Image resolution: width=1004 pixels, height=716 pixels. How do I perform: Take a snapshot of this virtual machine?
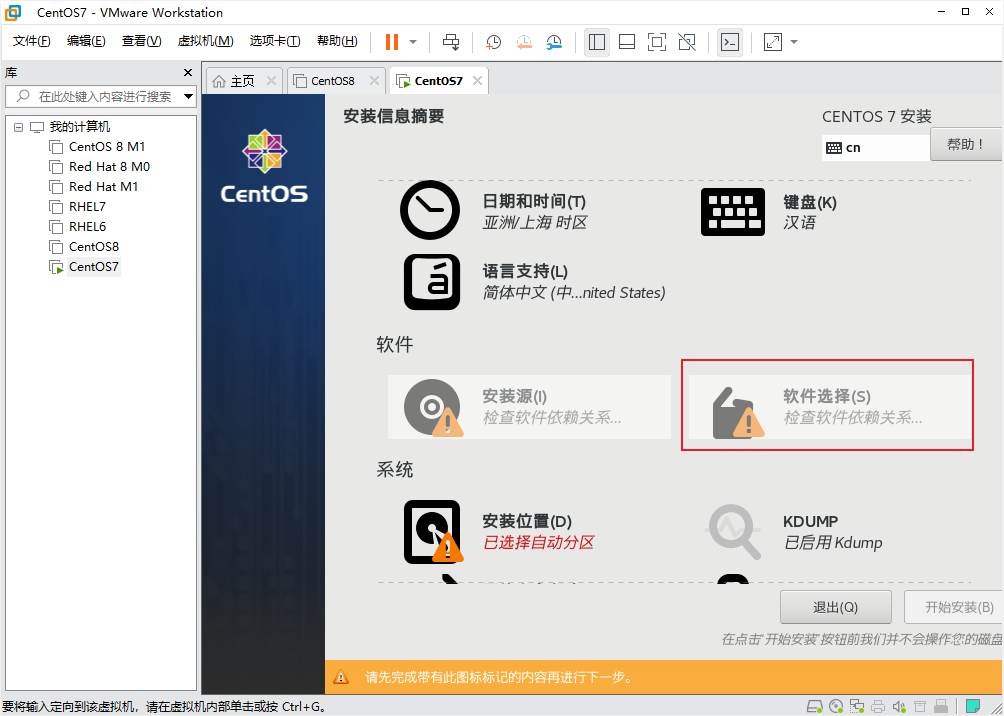pos(493,42)
